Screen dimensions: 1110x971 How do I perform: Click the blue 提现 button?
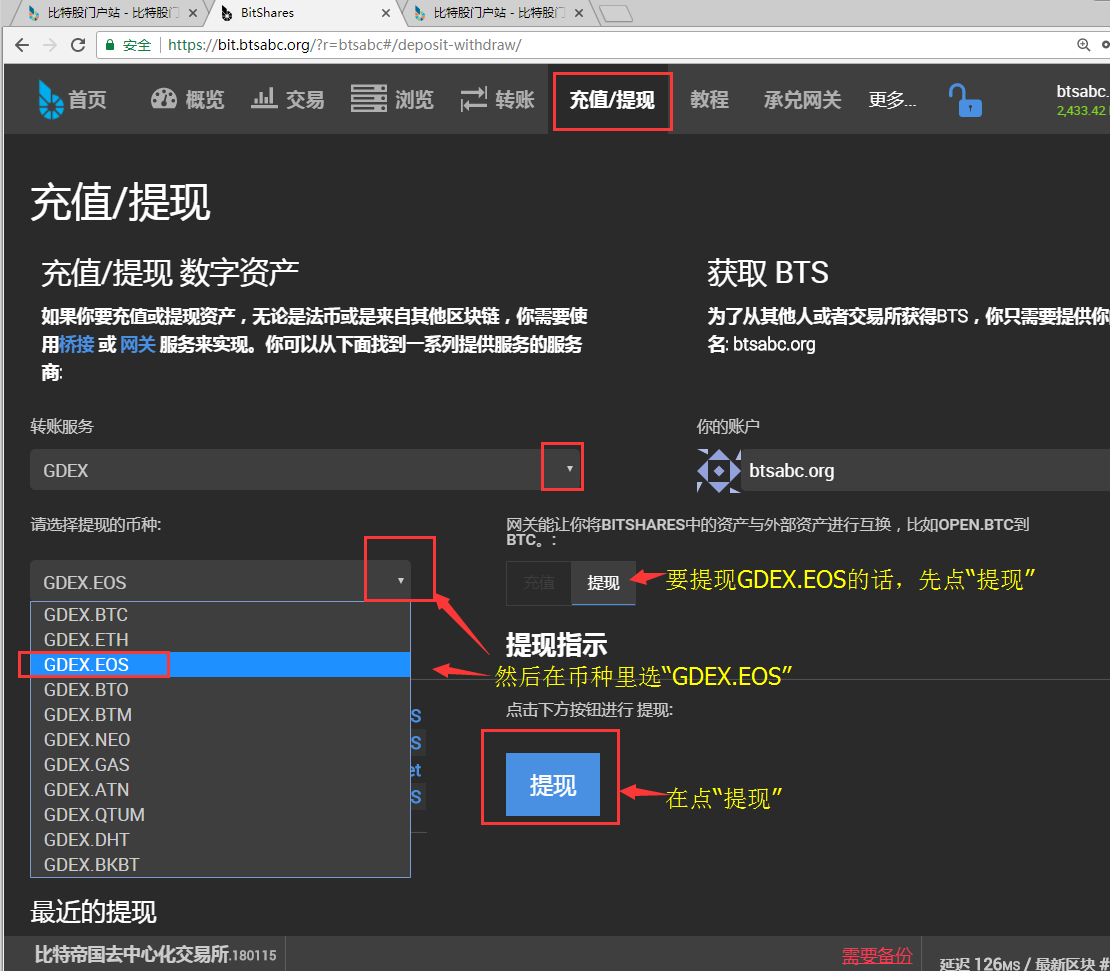tap(553, 784)
